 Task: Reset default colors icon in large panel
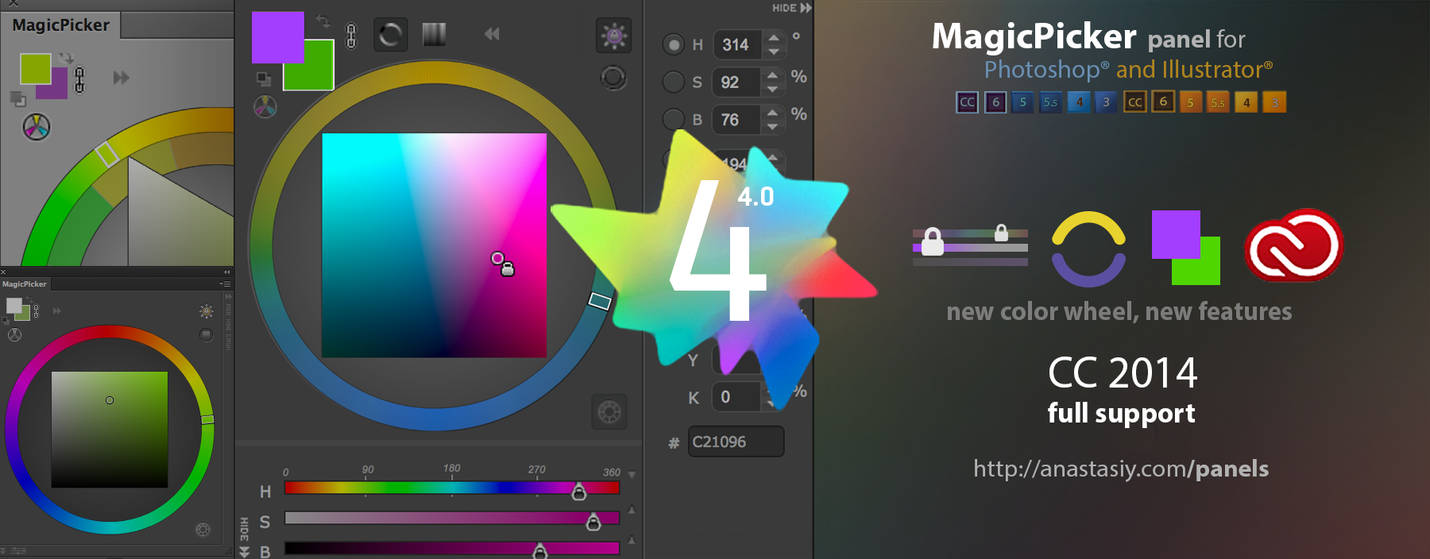[x=263, y=79]
